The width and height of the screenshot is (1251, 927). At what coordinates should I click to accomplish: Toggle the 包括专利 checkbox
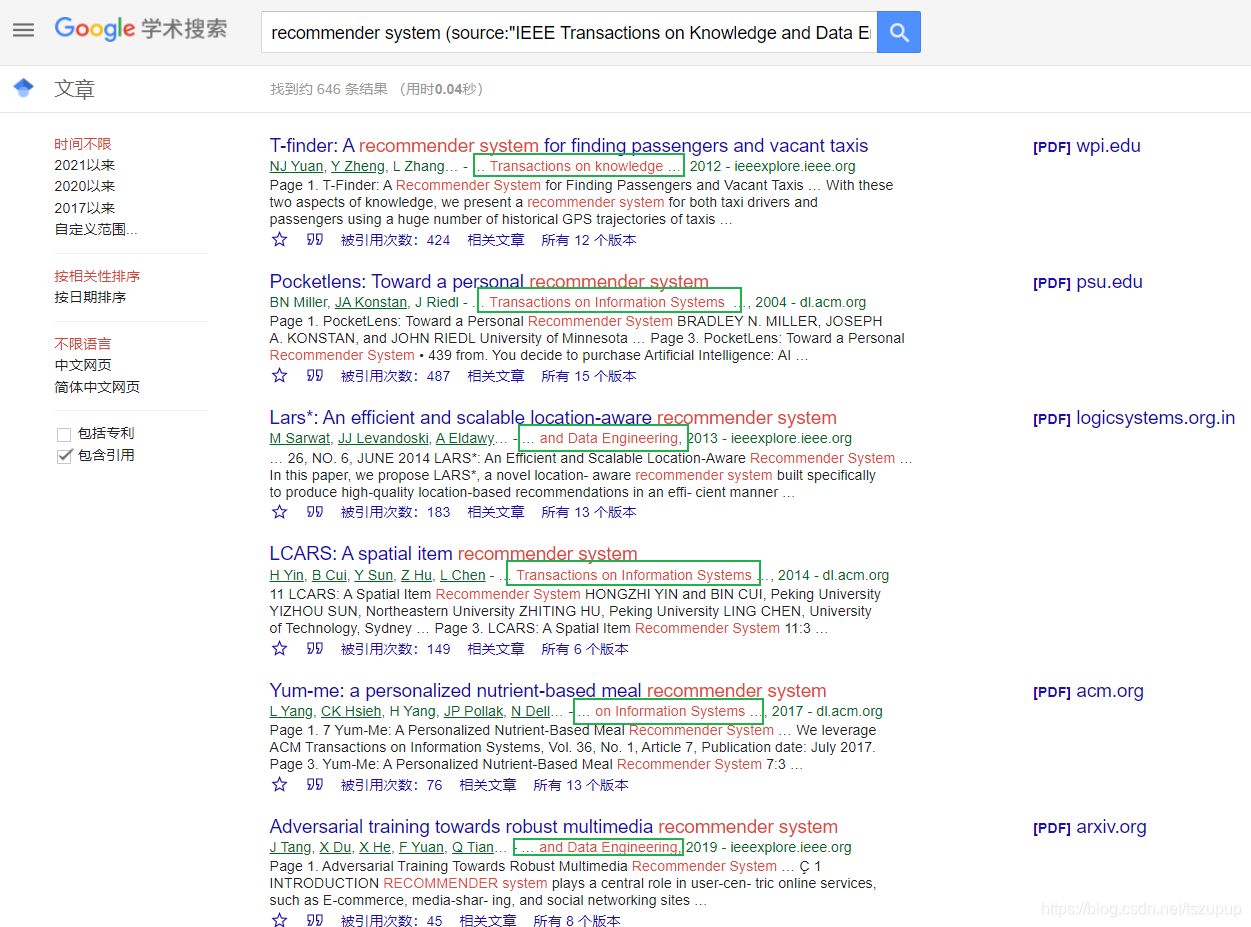(x=64, y=434)
